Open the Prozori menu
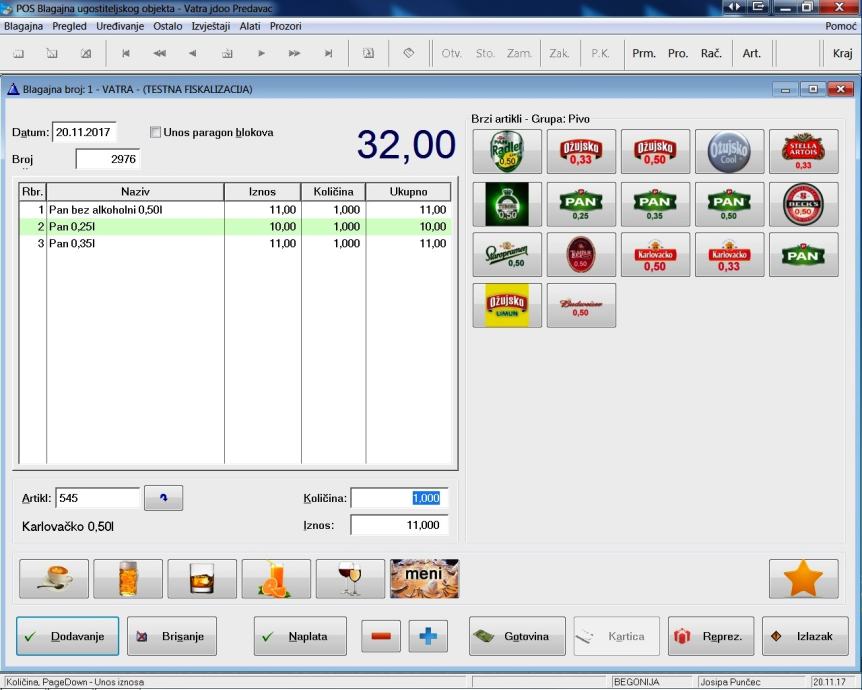 click(x=285, y=26)
